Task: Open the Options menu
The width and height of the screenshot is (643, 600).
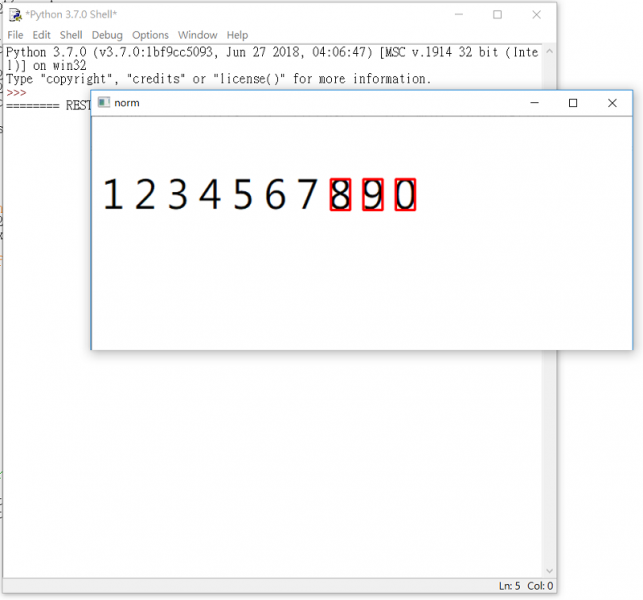Action: [150, 35]
